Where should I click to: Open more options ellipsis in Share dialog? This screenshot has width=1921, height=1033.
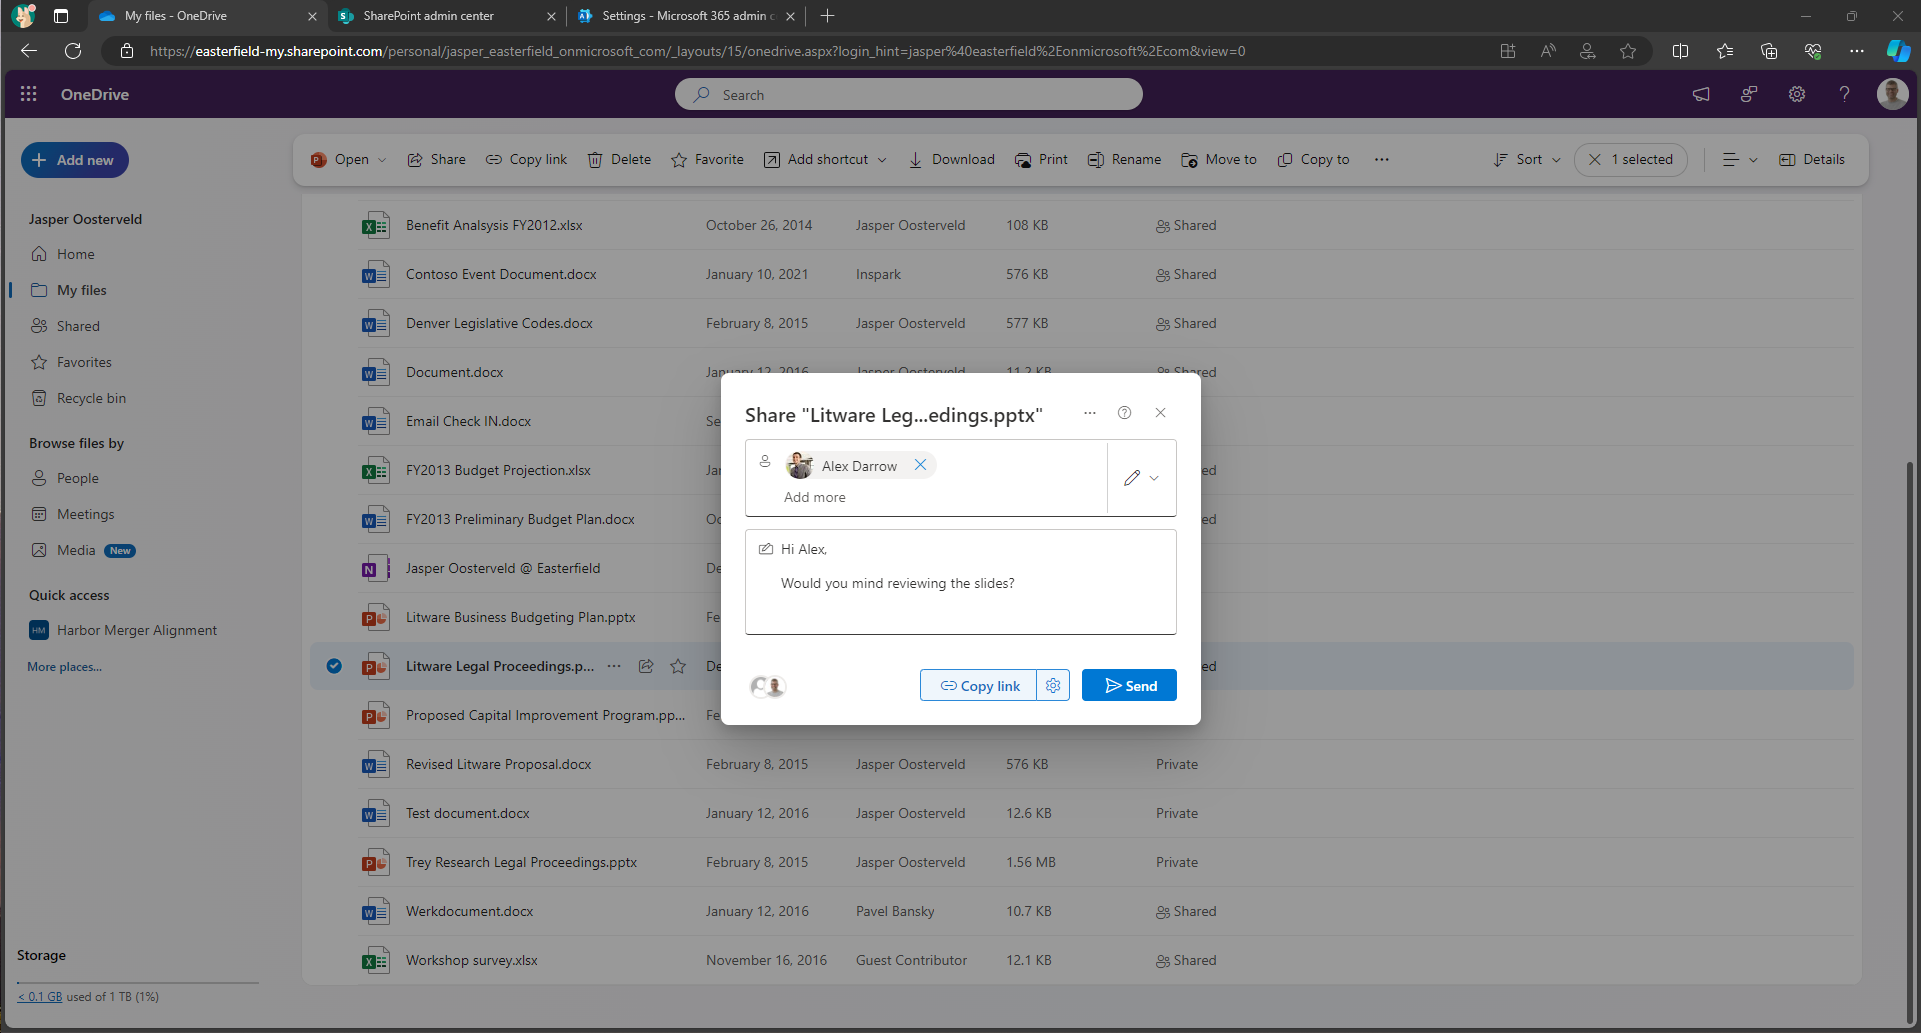coord(1090,413)
